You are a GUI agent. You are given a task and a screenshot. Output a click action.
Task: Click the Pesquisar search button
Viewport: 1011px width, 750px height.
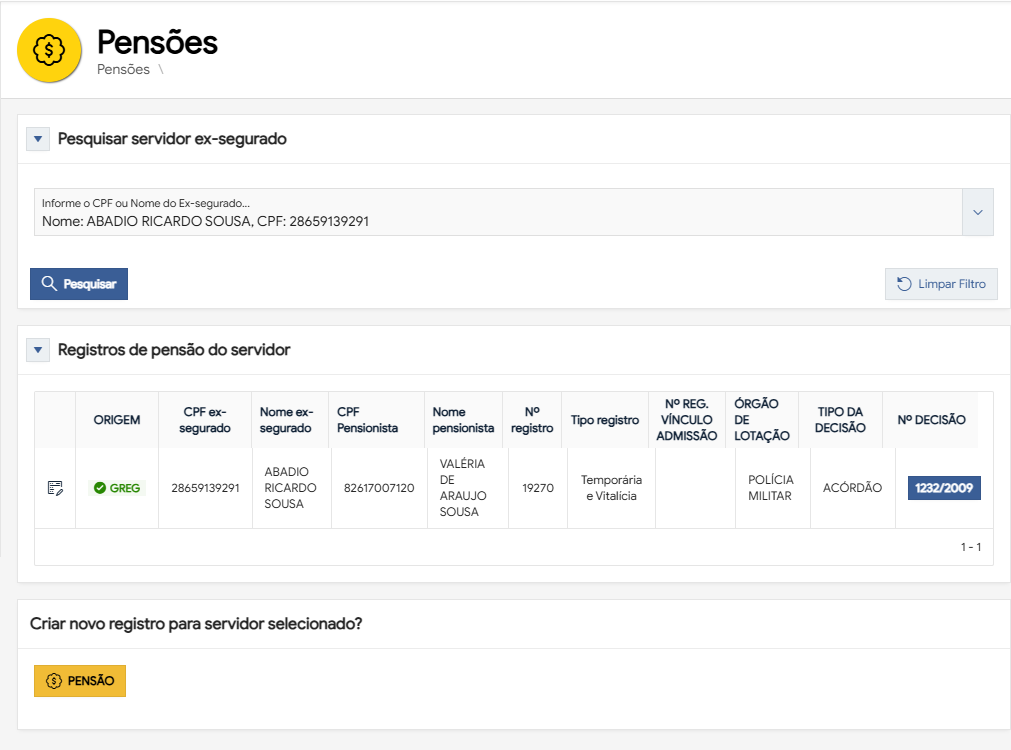79,284
